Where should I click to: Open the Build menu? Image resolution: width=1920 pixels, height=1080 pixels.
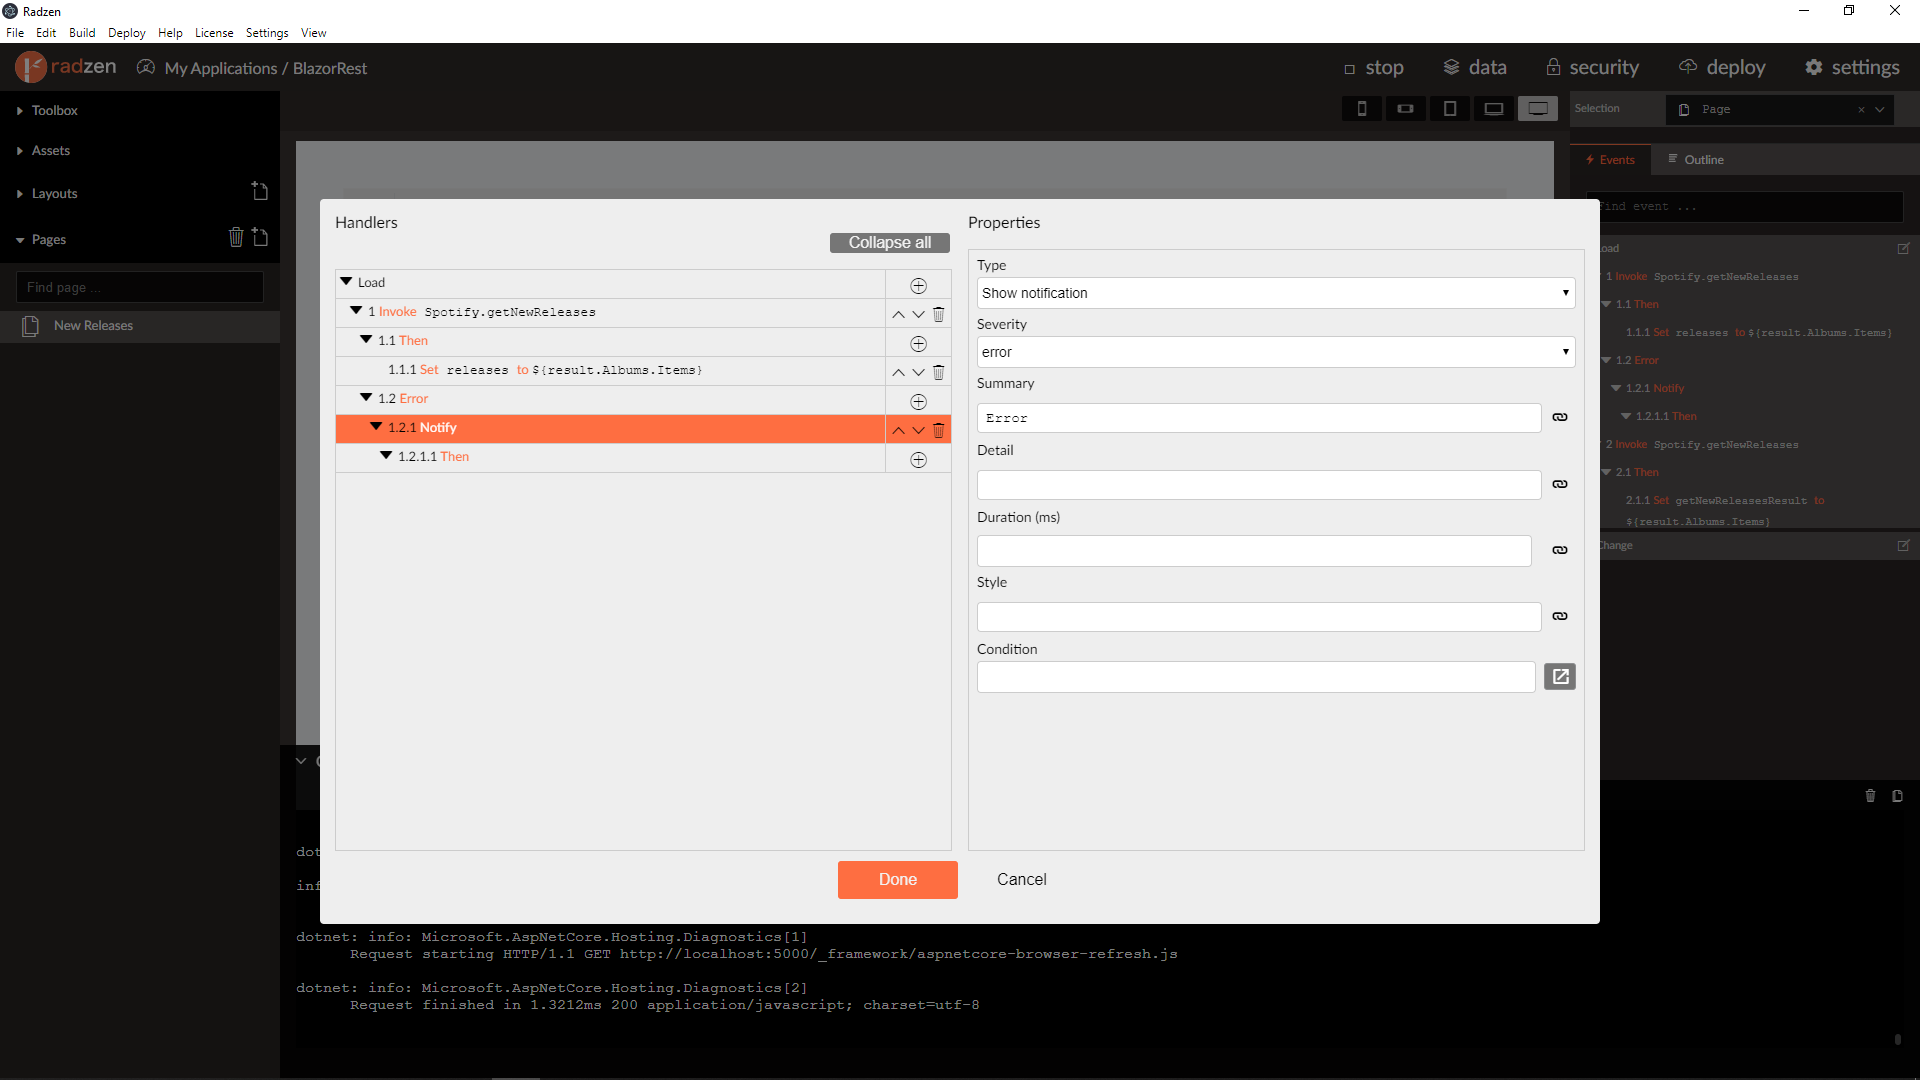click(82, 32)
